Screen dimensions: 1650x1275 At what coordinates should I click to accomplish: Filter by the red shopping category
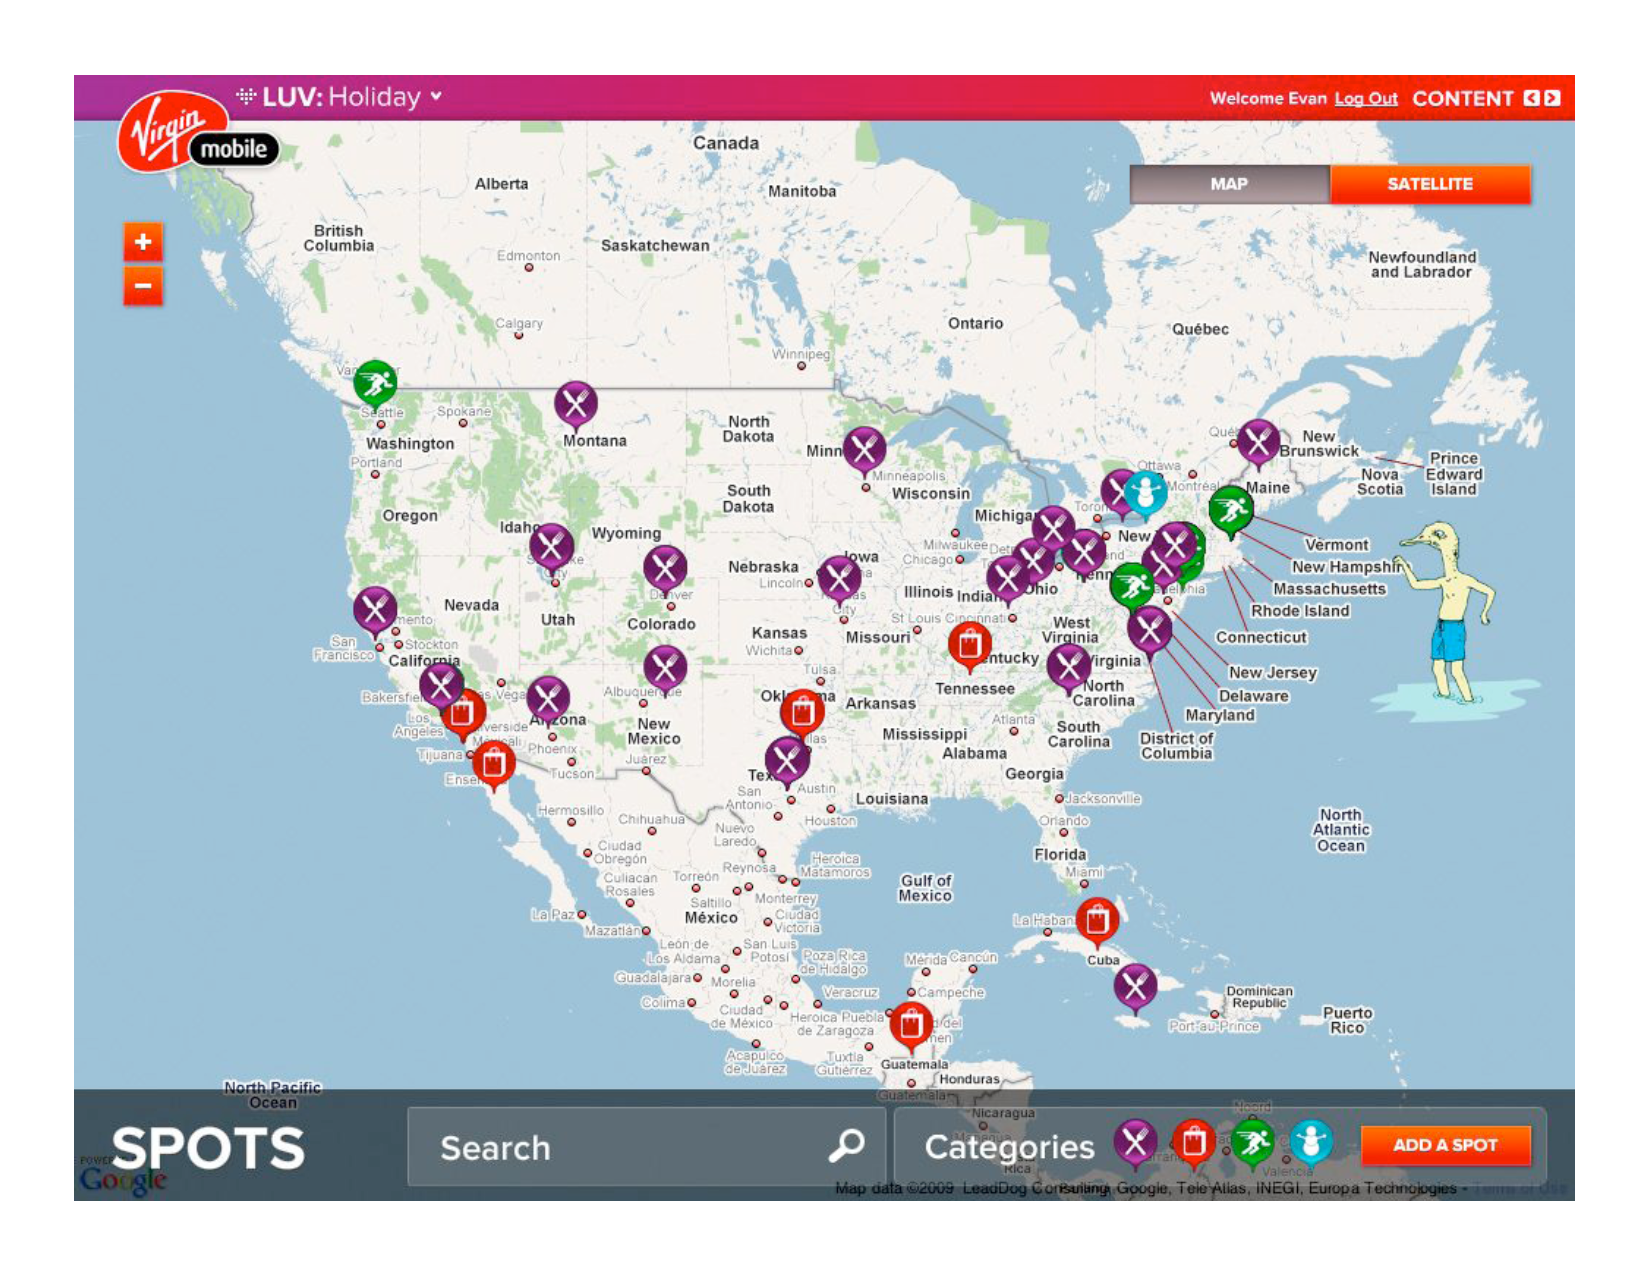1193,1142
